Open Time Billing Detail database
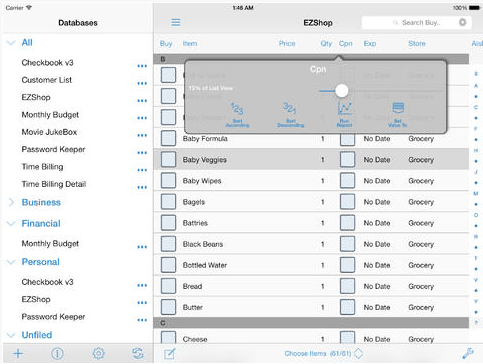Viewport: 483px width, 364px height. click(x=54, y=184)
